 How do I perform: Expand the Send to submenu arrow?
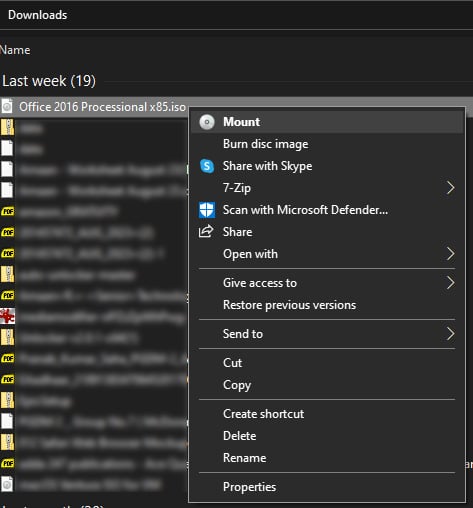coord(451,334)
